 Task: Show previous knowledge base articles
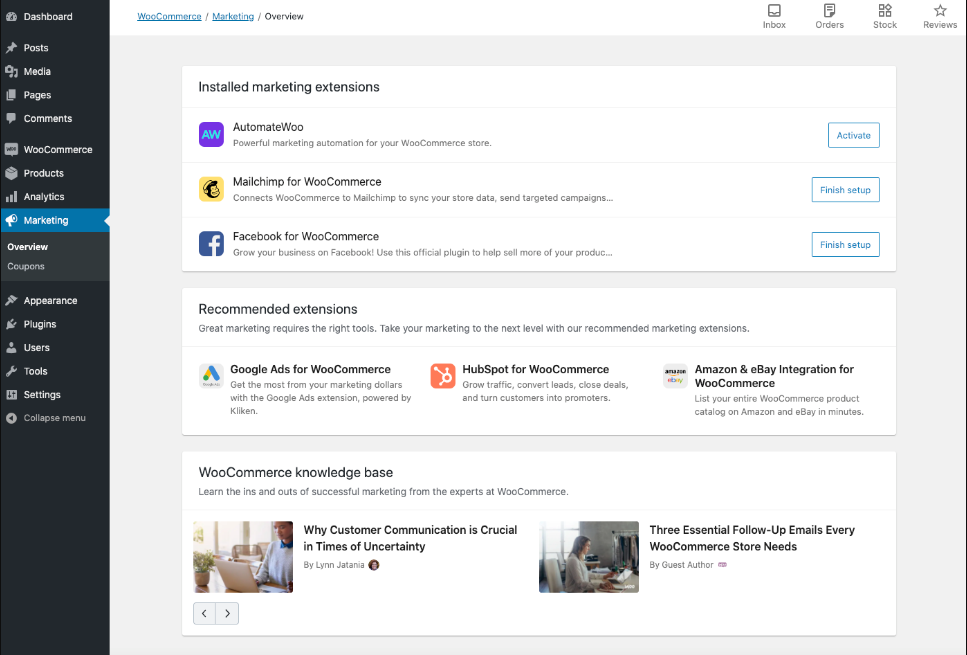[x=204, y=613]
